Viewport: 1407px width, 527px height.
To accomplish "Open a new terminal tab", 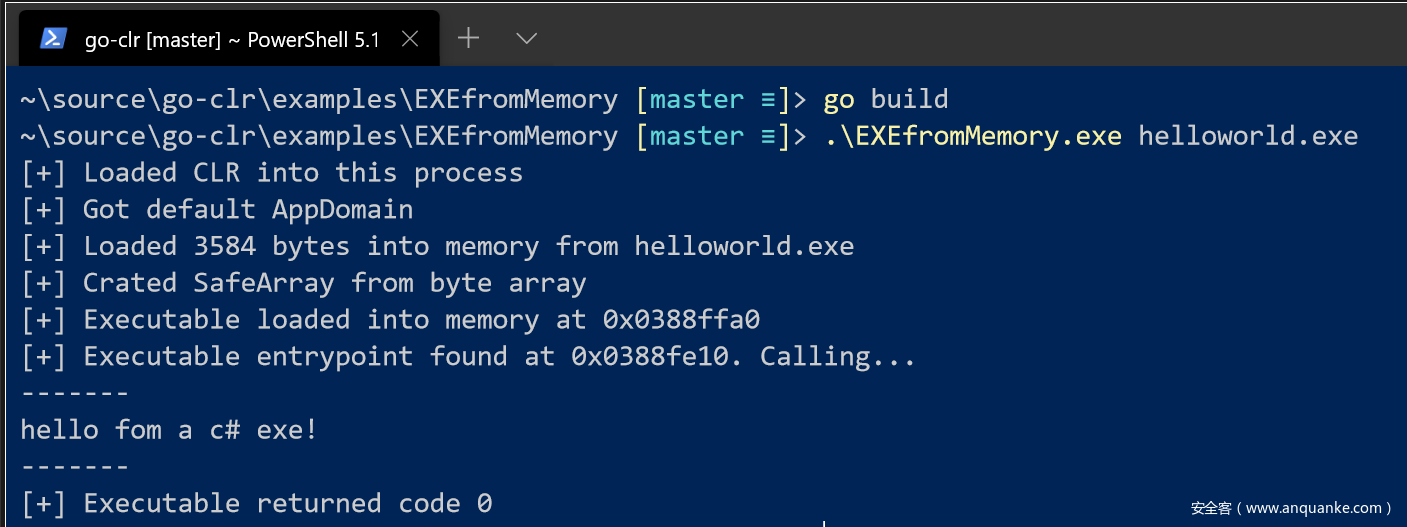I will tap(468, 39).
